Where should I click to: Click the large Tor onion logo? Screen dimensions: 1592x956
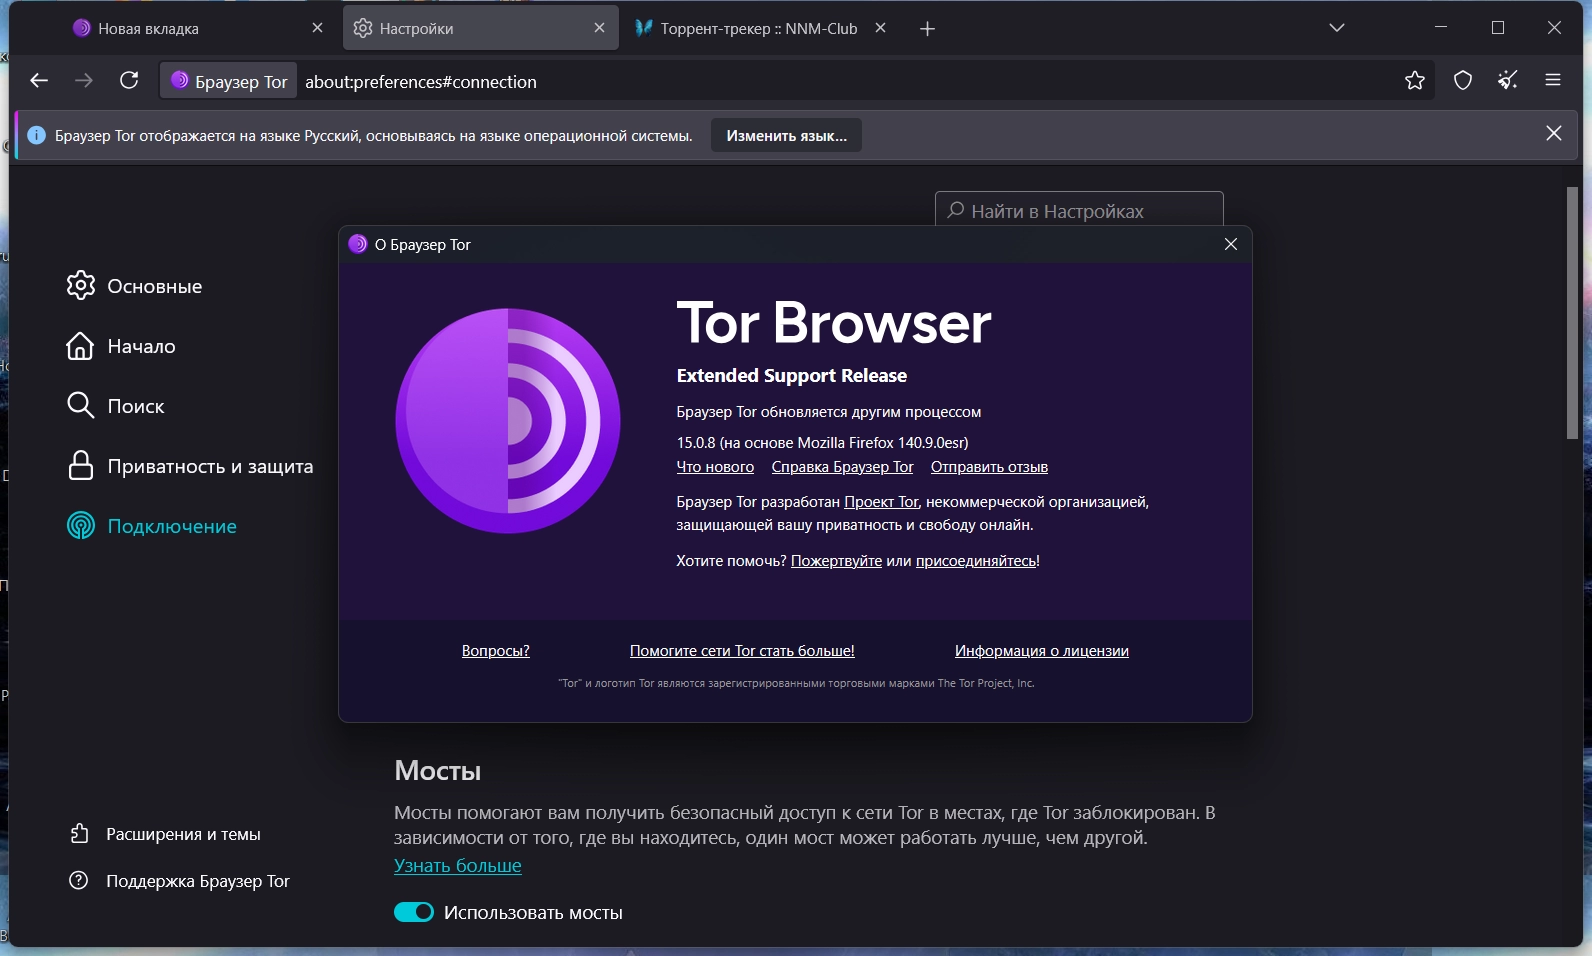click(508, 421)
